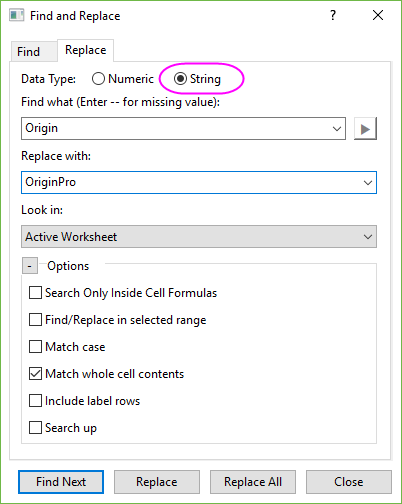Click the arrow button beside Find what
This screenshot has height=504, width=402.
365,129
